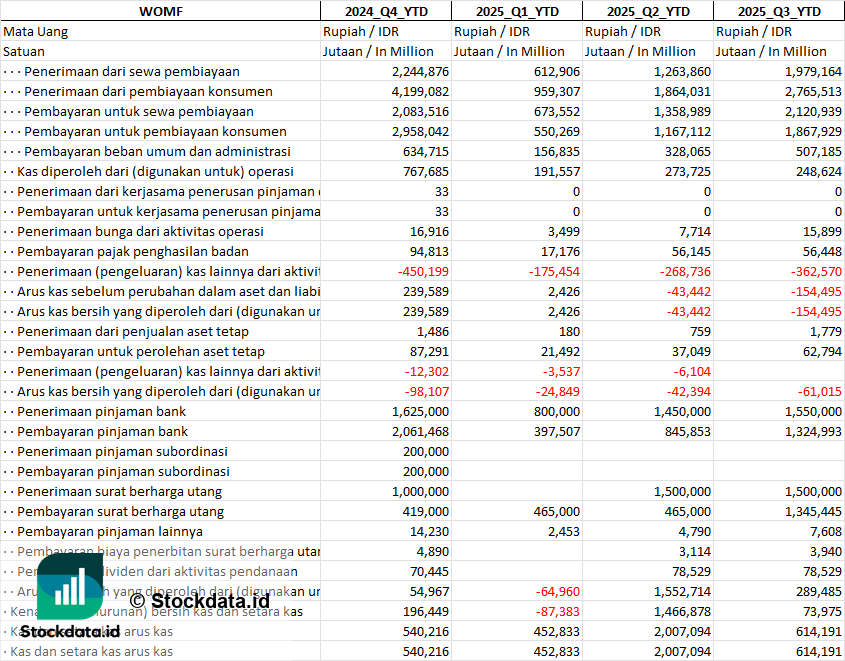Select the WOMF header cell

coord(160,11)
